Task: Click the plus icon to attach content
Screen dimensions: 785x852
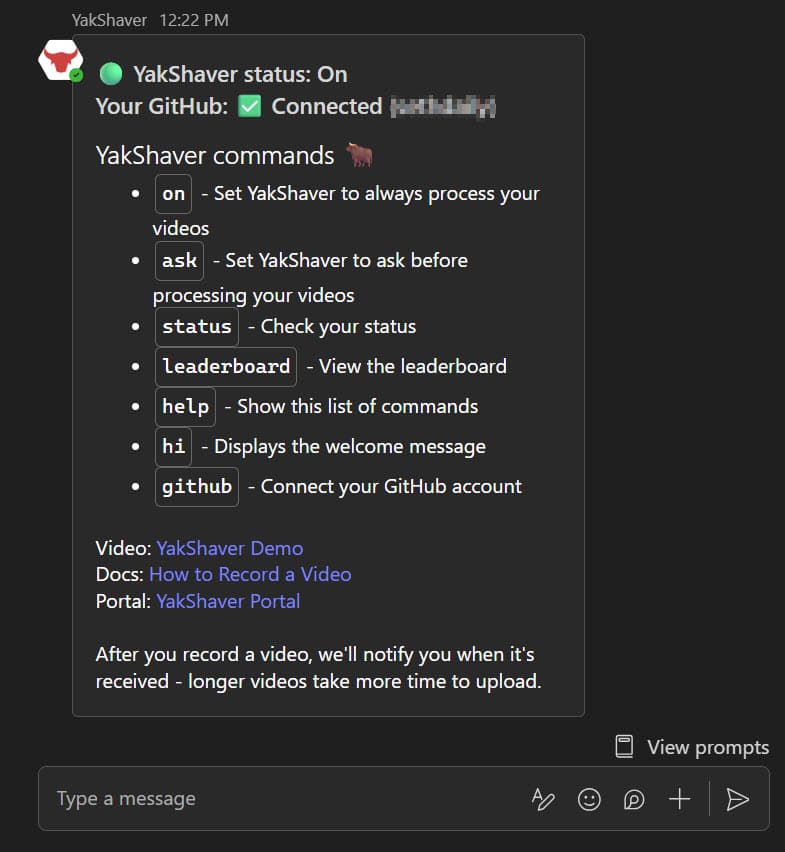Action: (680, 799)
